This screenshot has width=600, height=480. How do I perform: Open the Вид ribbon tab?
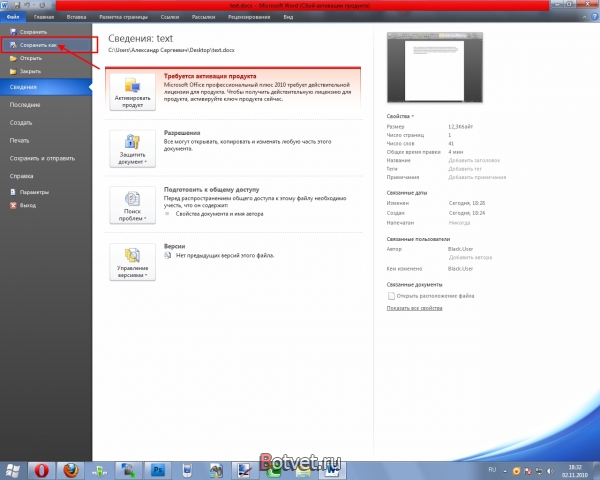288,17
